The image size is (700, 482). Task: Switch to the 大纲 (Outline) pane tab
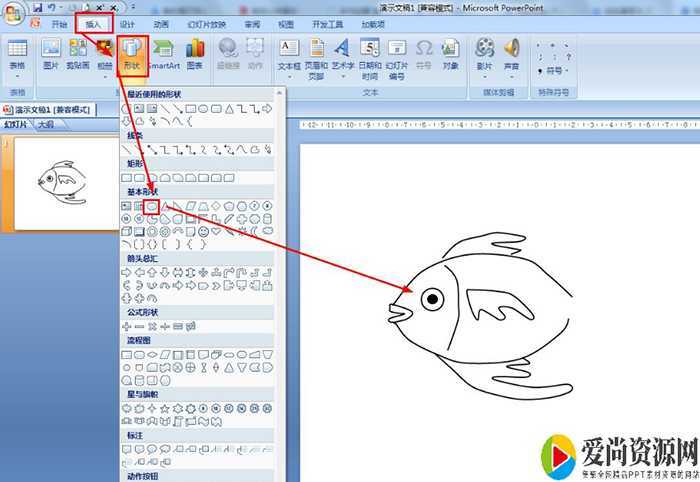[46, 125]
